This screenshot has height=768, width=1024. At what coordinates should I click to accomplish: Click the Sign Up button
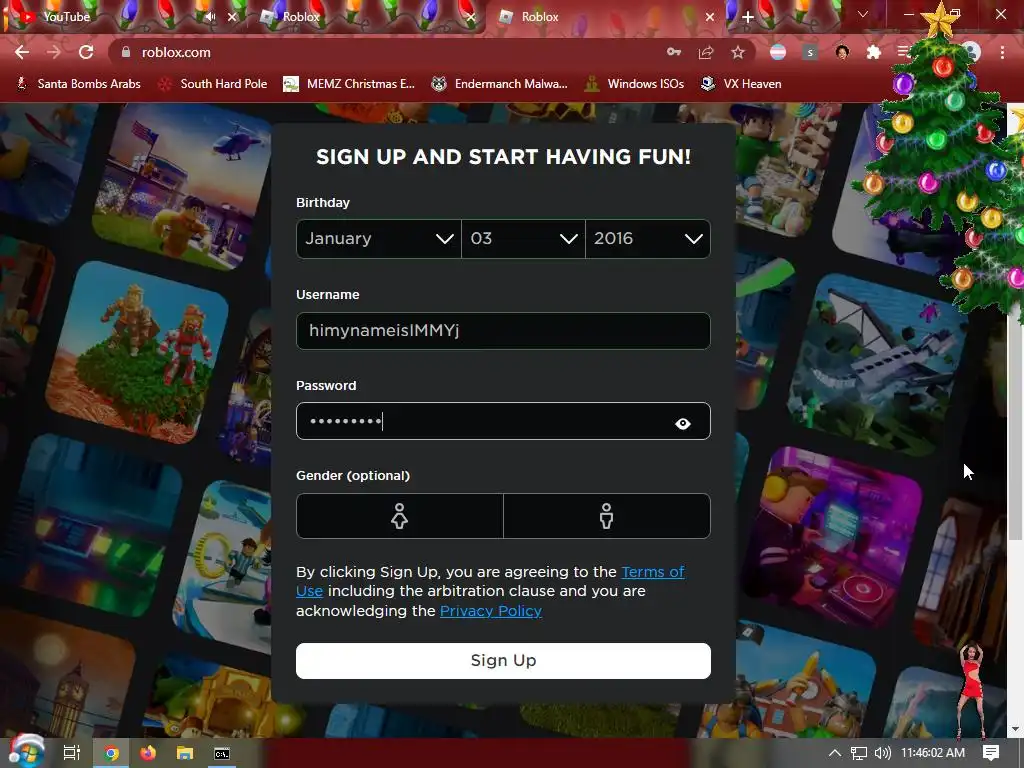click(503, 661)
